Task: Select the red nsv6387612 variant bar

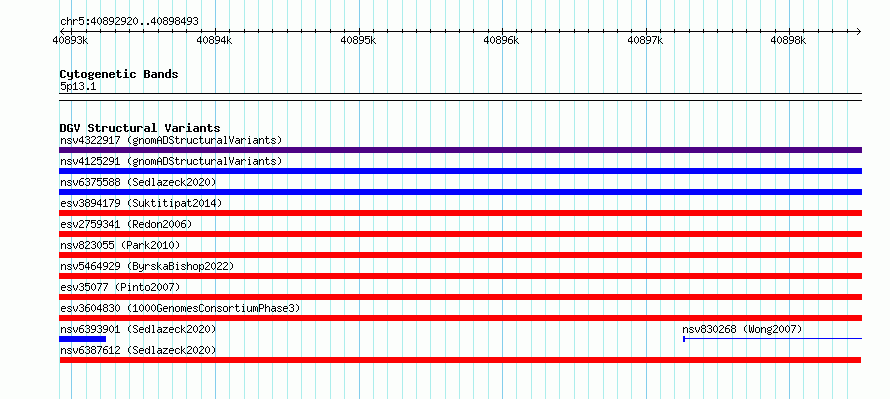Action: click(x=460, y=360)
